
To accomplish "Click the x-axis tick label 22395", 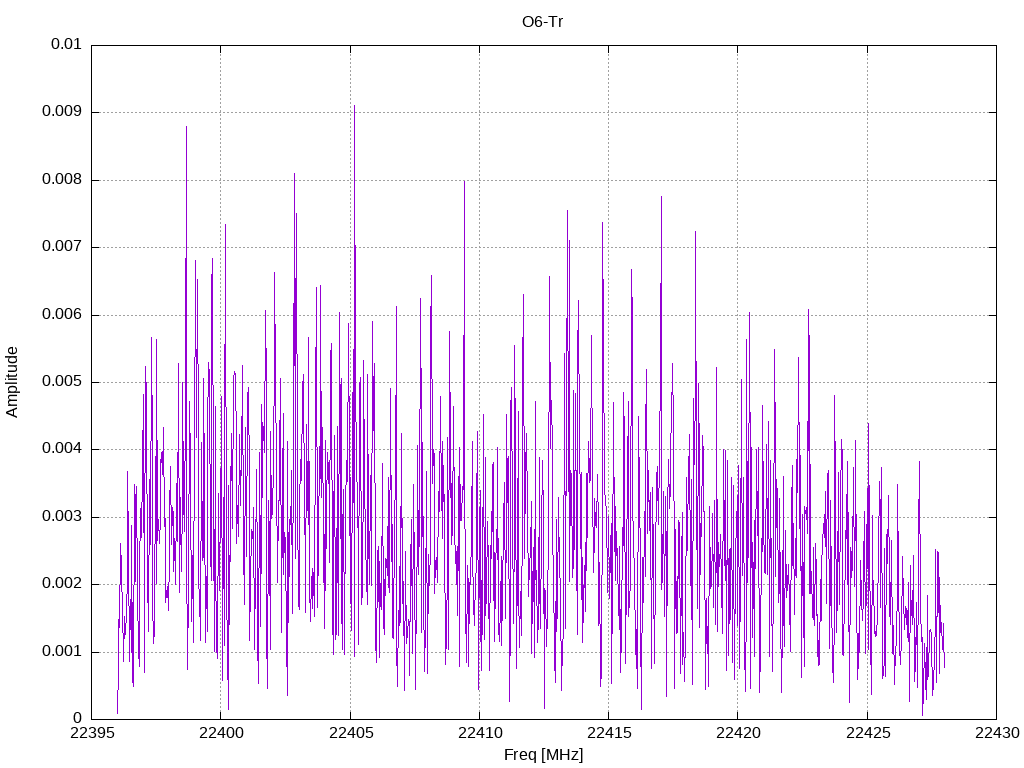I will click(91, 733).
